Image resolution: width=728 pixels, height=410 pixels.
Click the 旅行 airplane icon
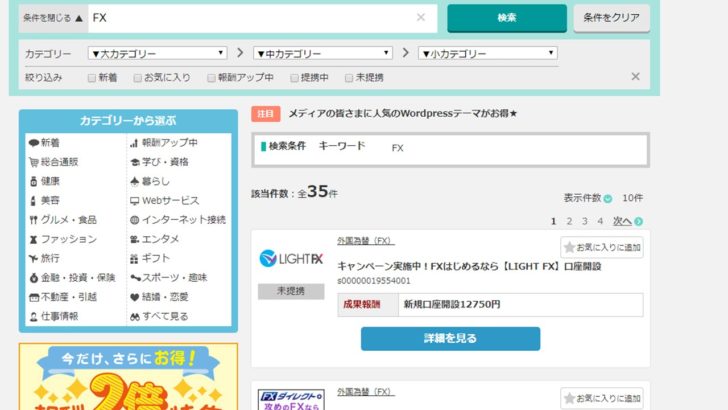click(33, 259)
